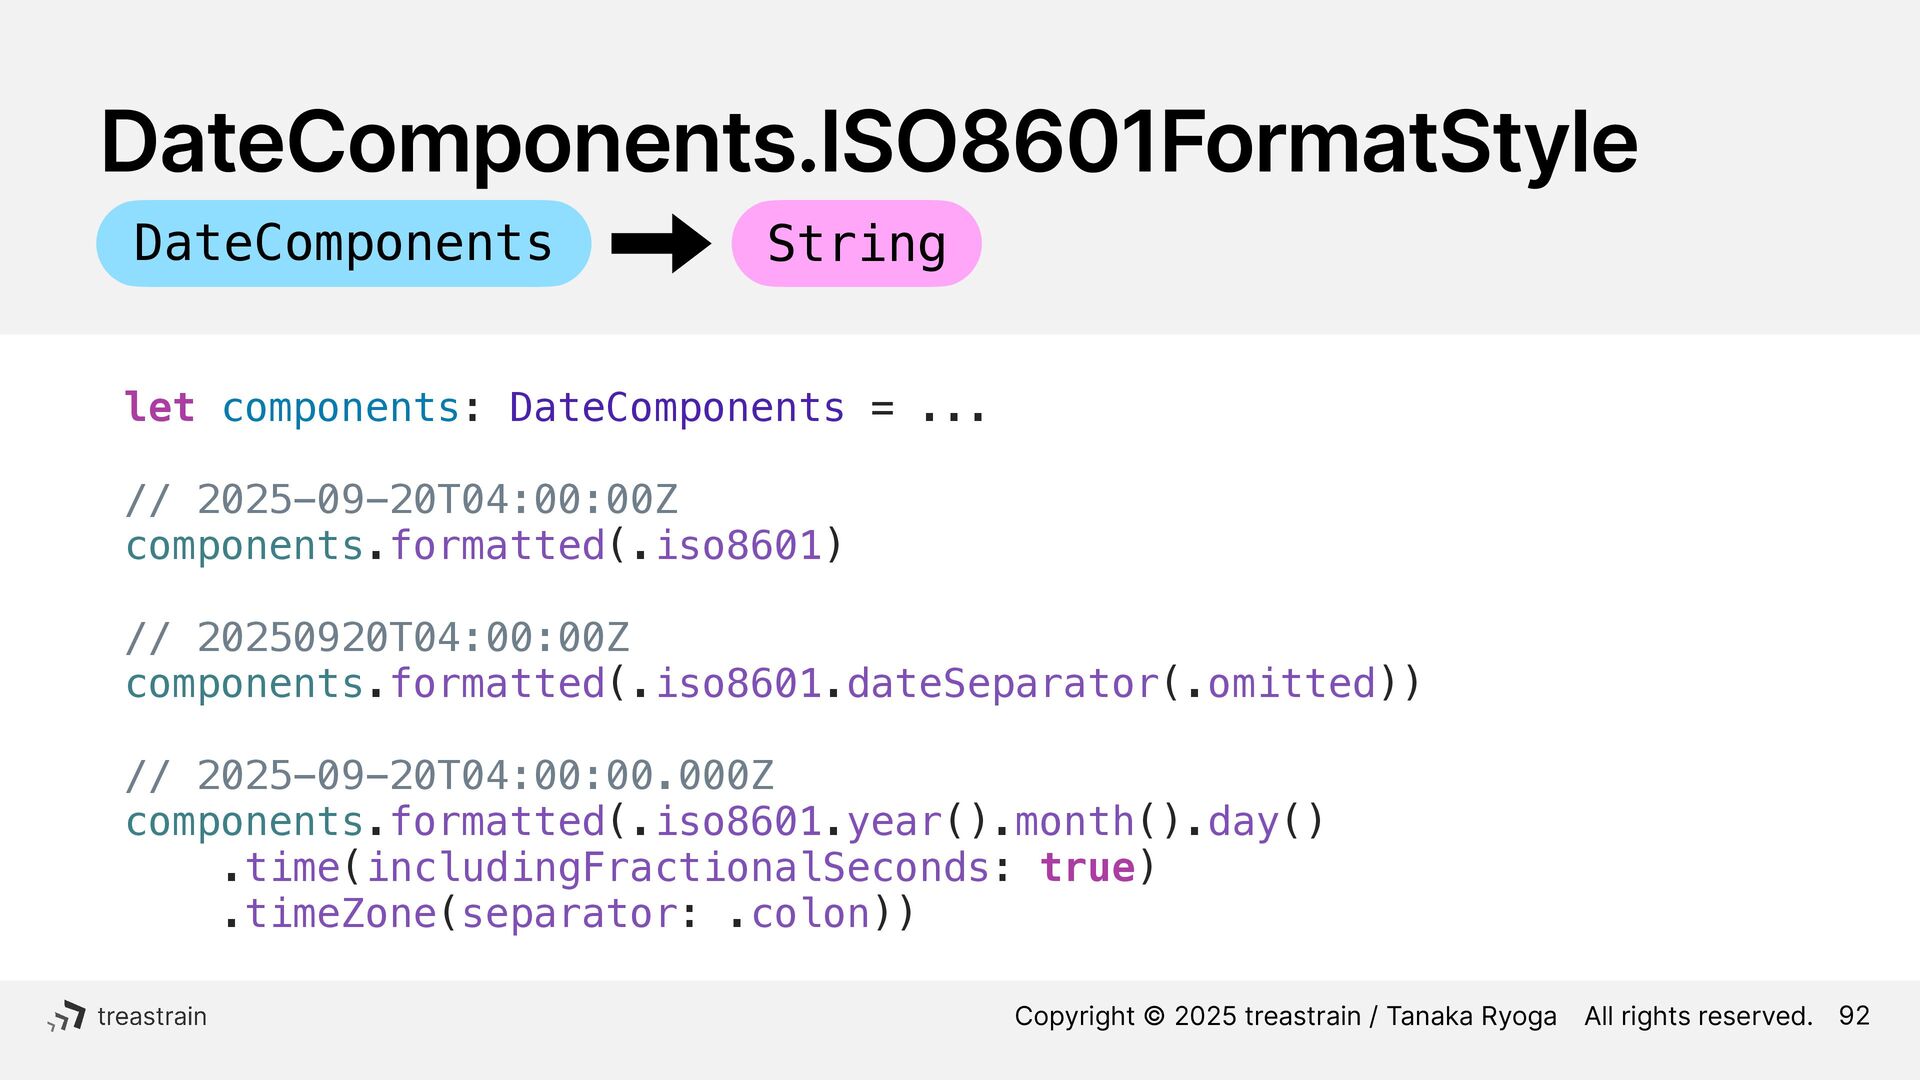This screenshot has height=1080, width=1920.
Task: Select the pink String pill
Action: pos(856,243)
